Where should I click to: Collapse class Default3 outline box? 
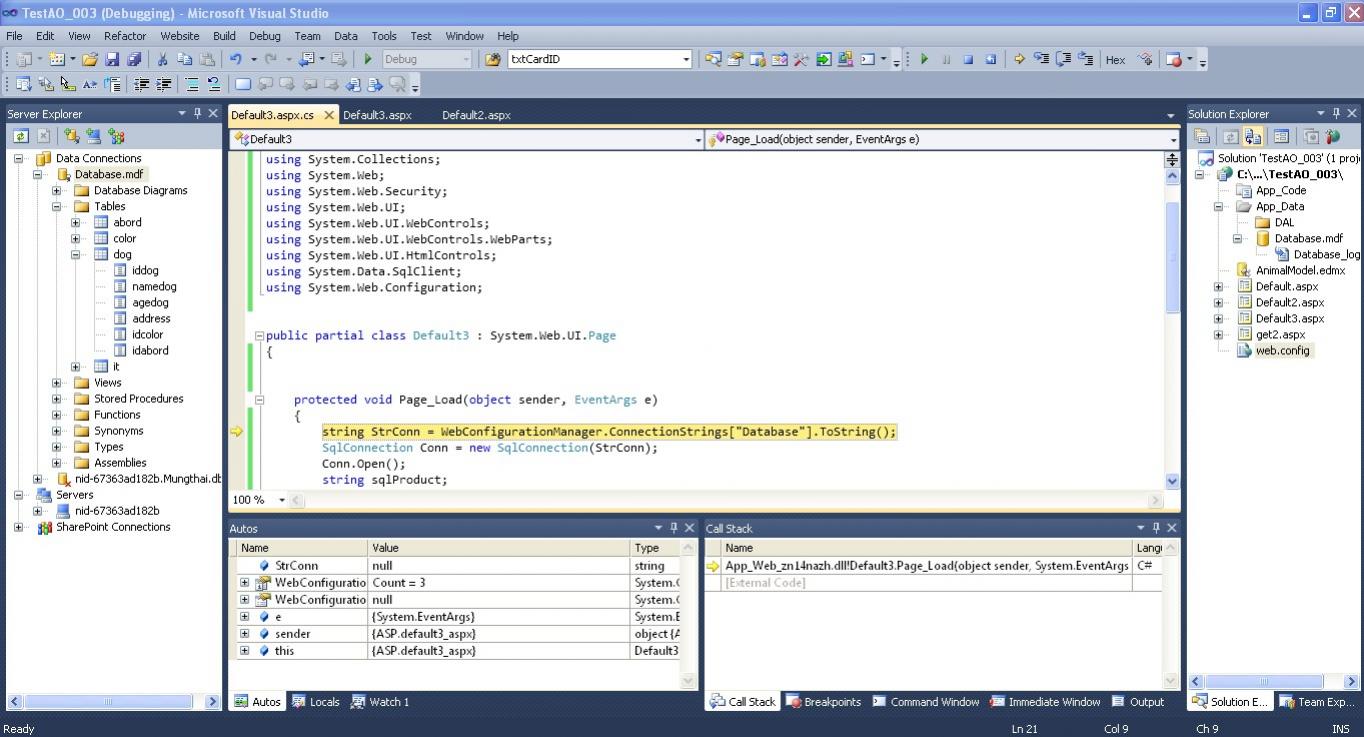tap(260, 335)
